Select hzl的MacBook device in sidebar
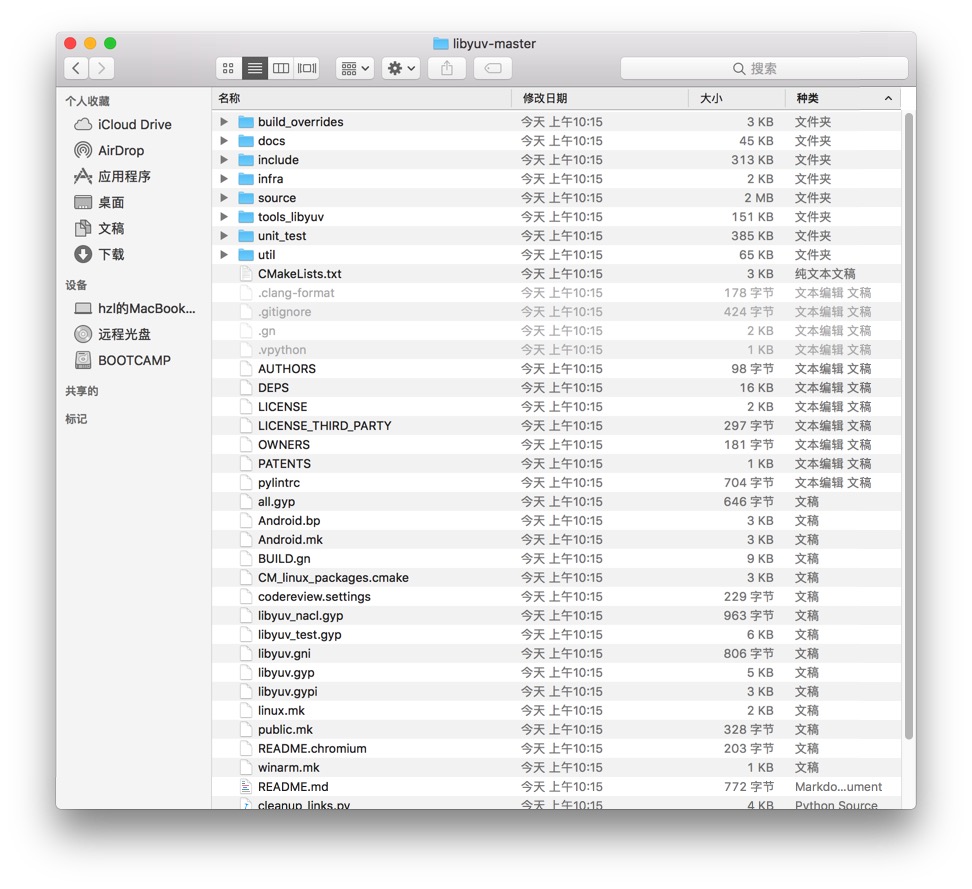972x889 pixels. tap(135, 309)
